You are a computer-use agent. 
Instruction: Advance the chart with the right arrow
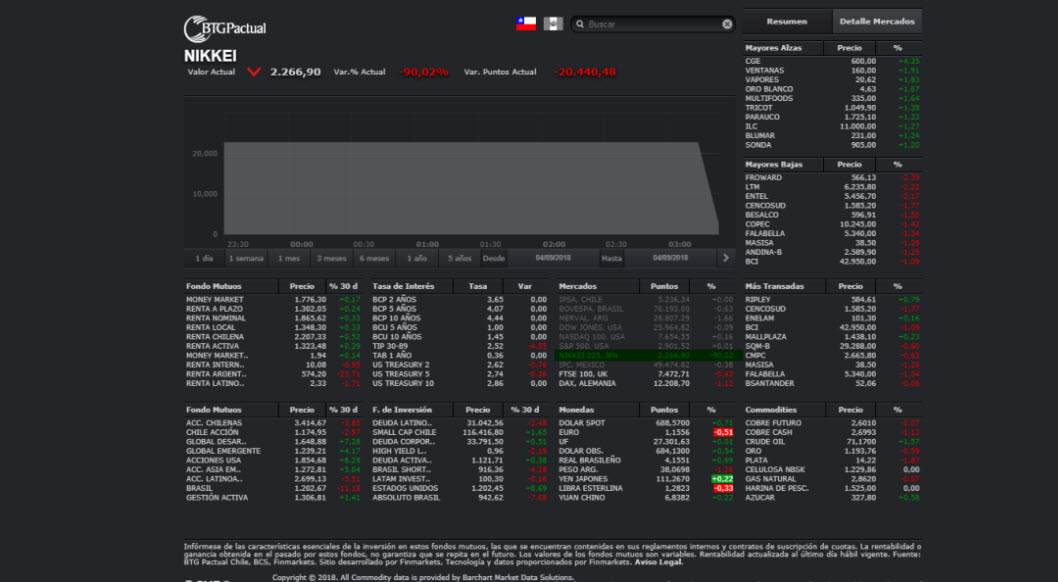(x=725, y=258)
